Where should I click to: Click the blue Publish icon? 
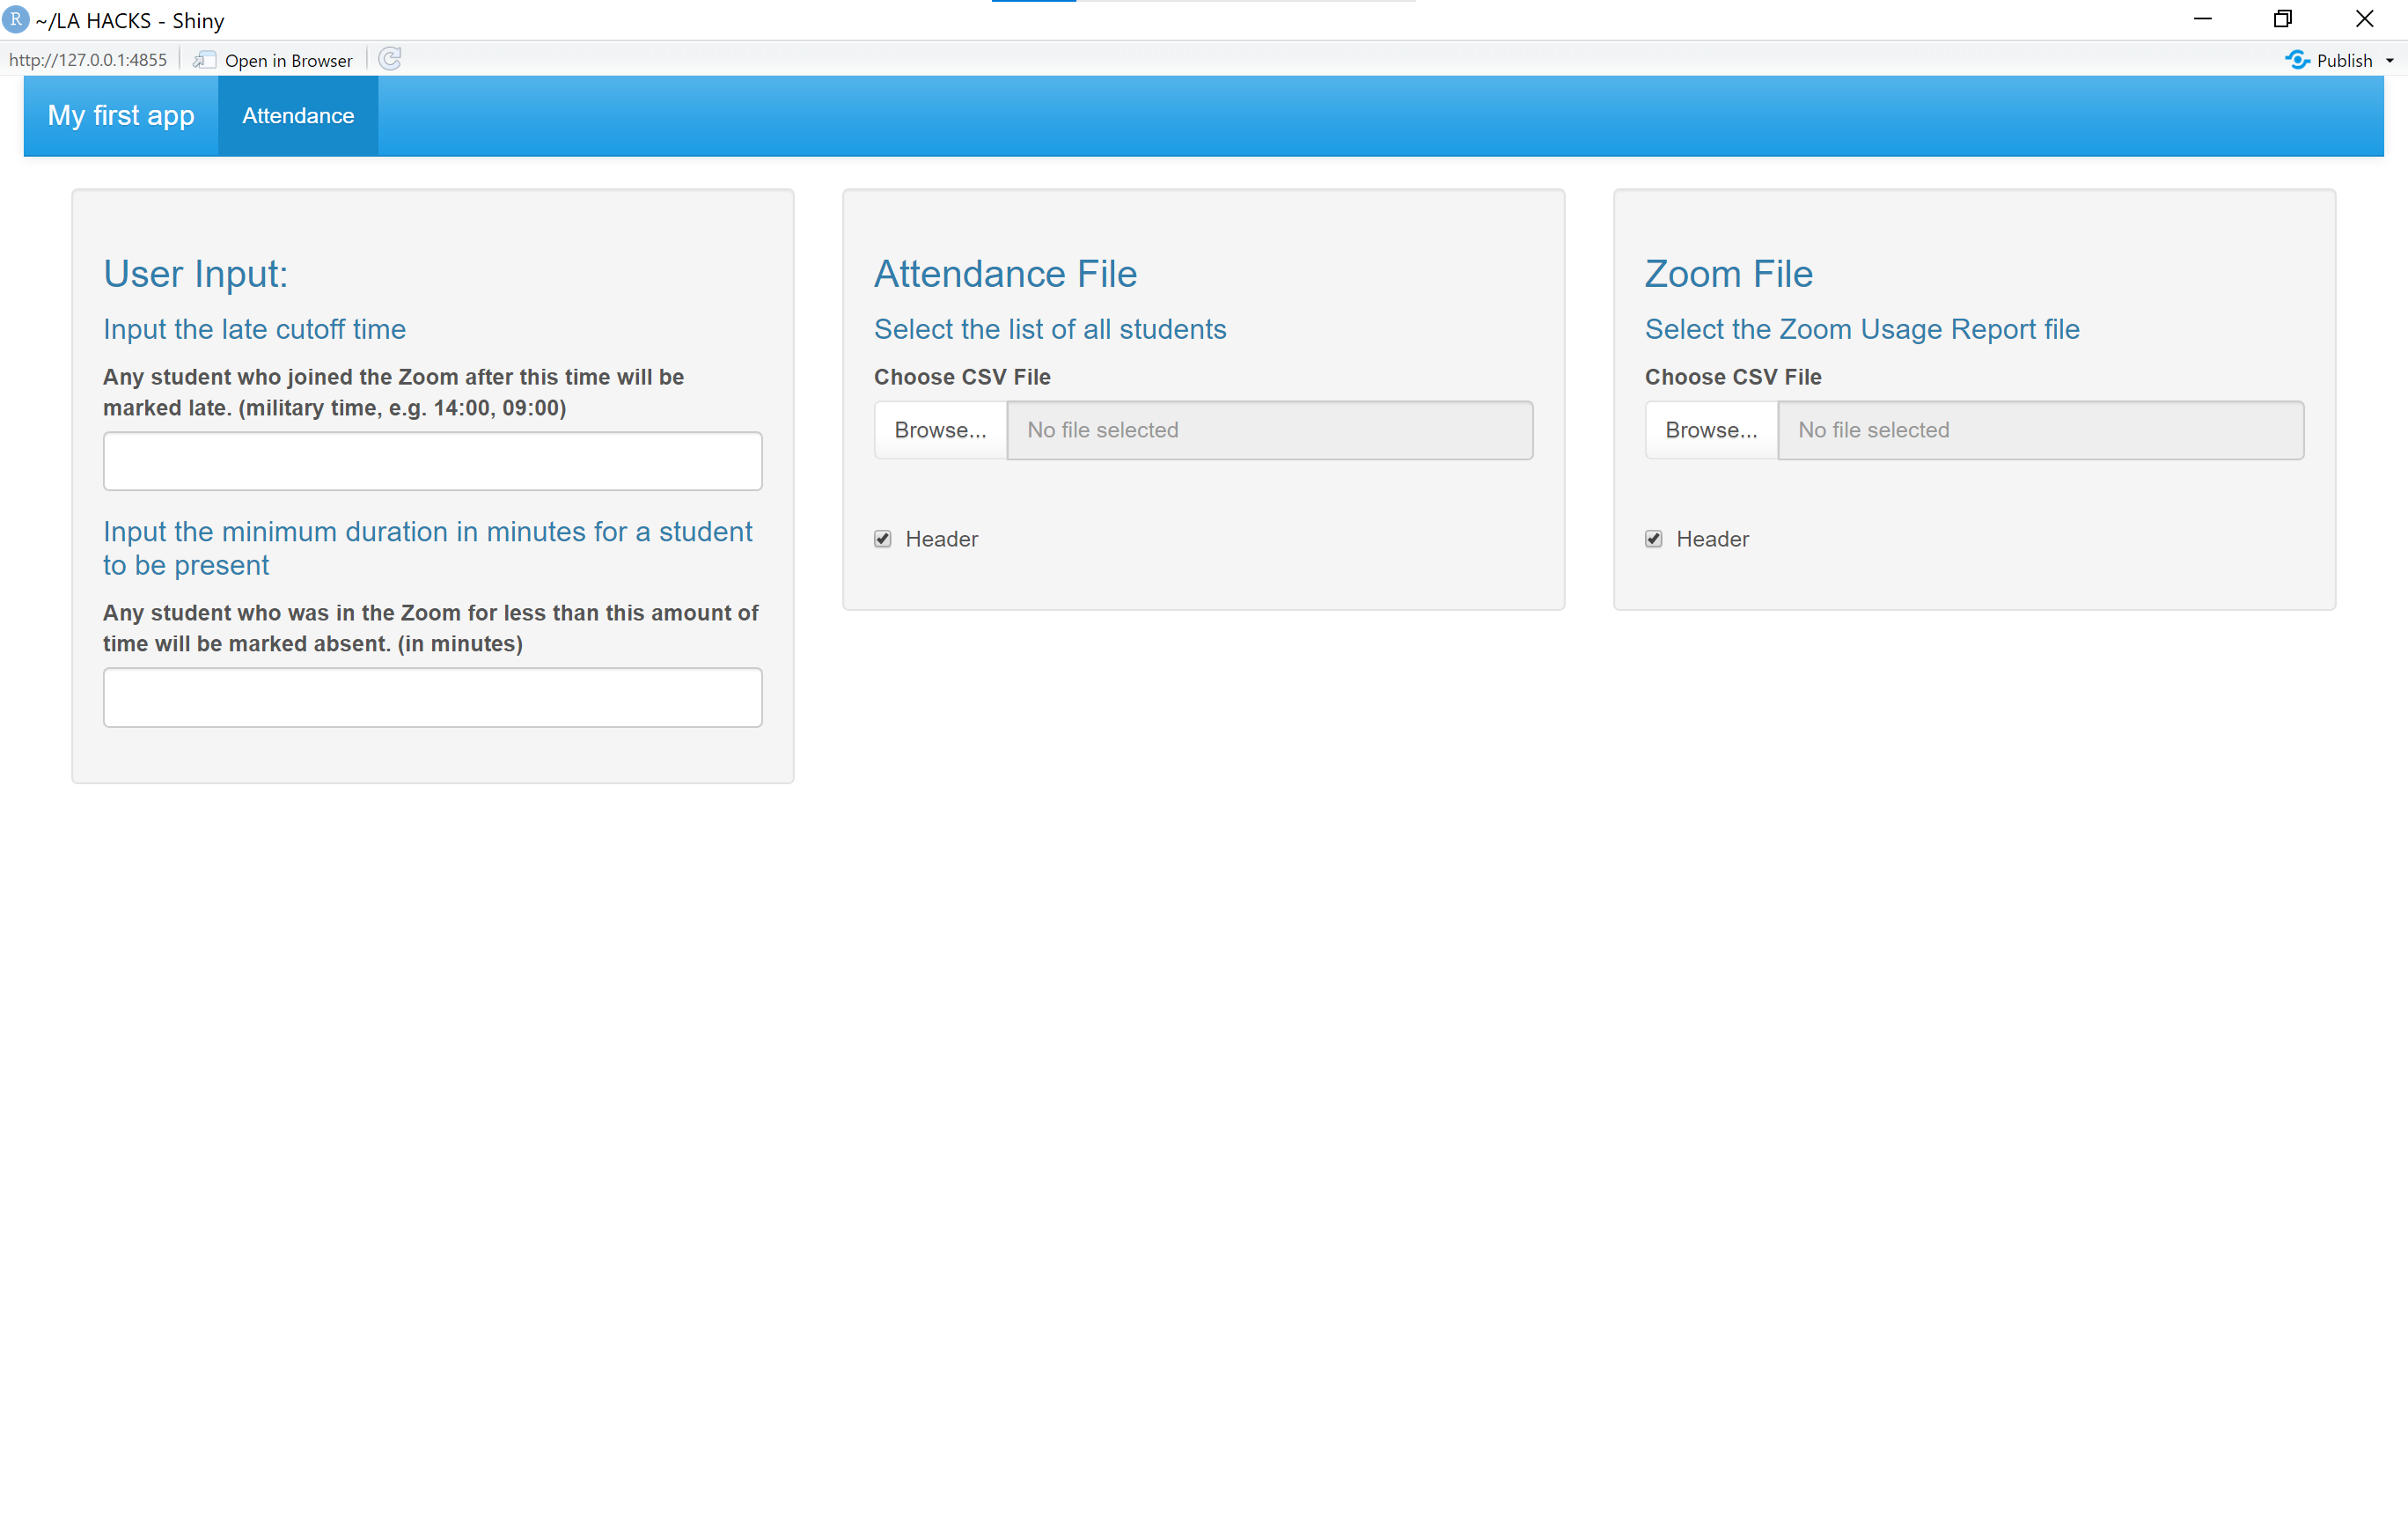click(2297, 60)
